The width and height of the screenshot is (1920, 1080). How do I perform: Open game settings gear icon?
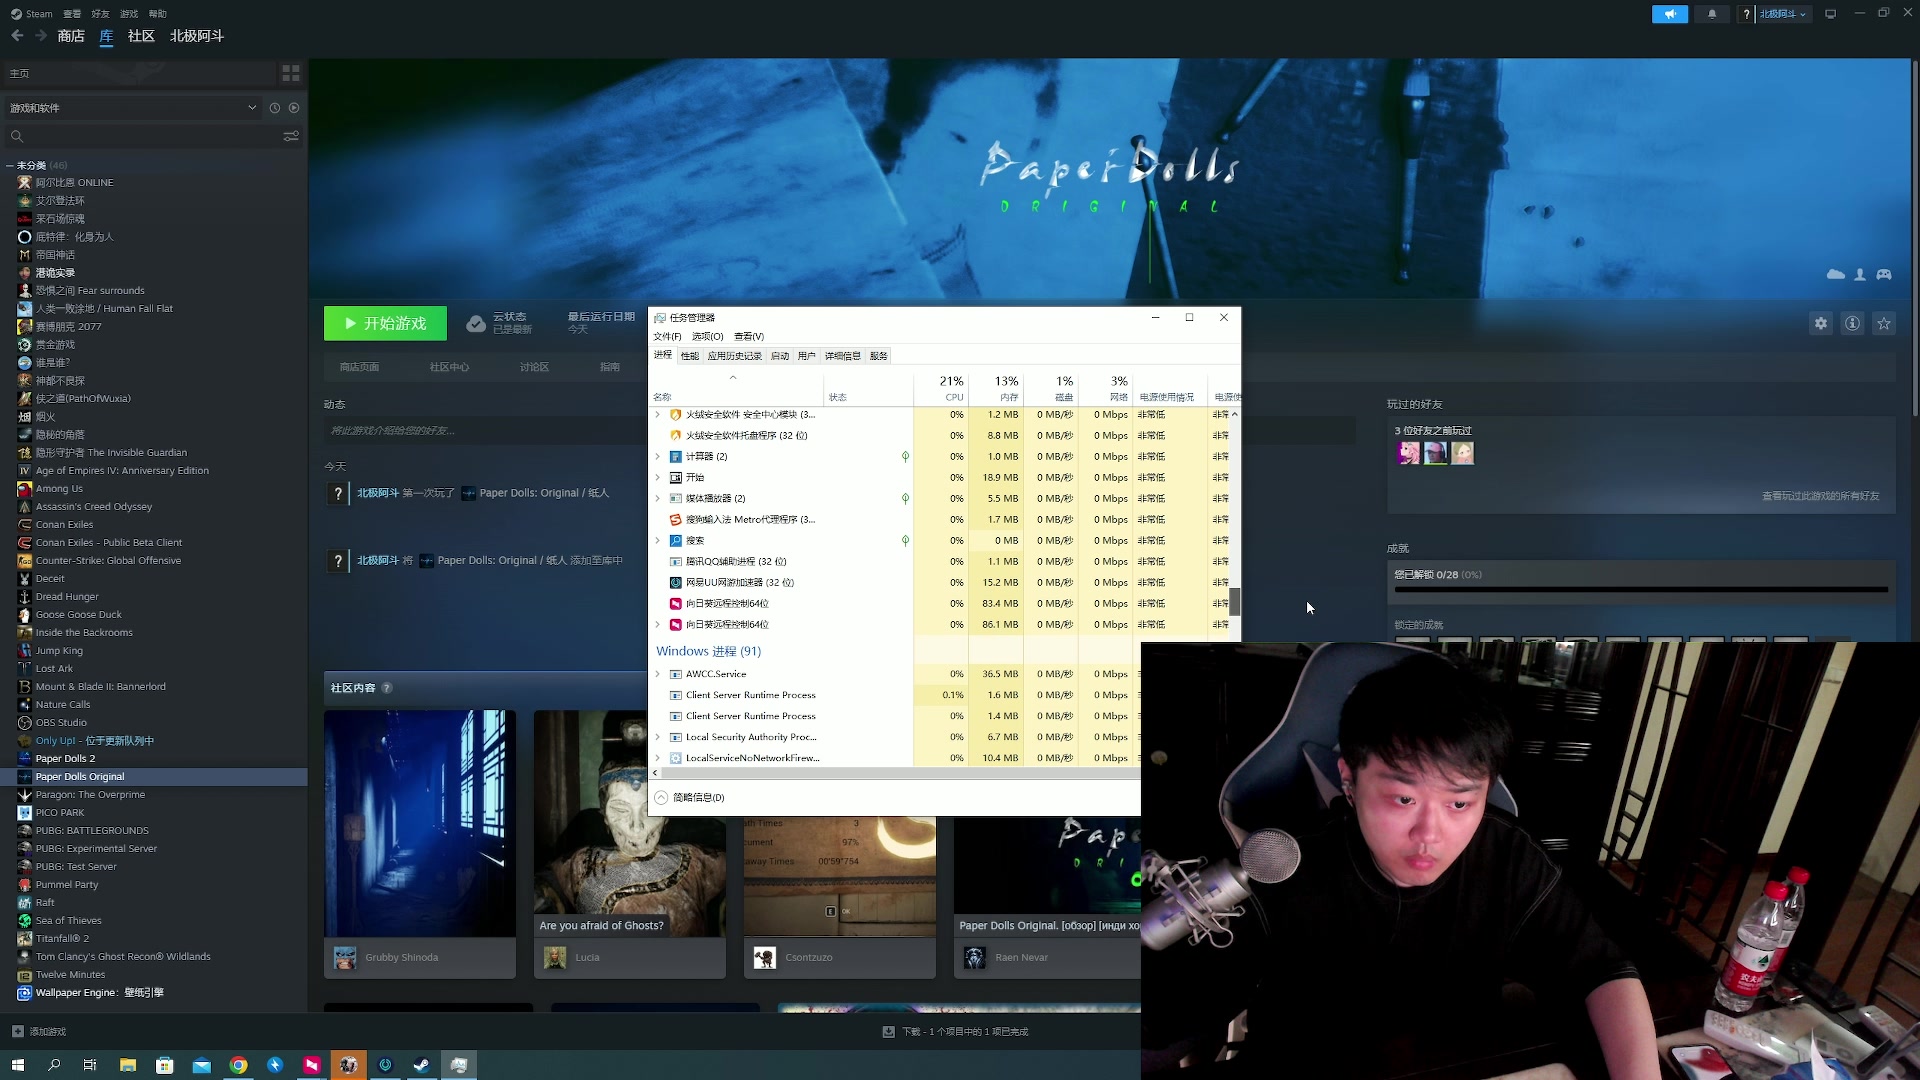pyautogui.click(x=1821, y=324)
